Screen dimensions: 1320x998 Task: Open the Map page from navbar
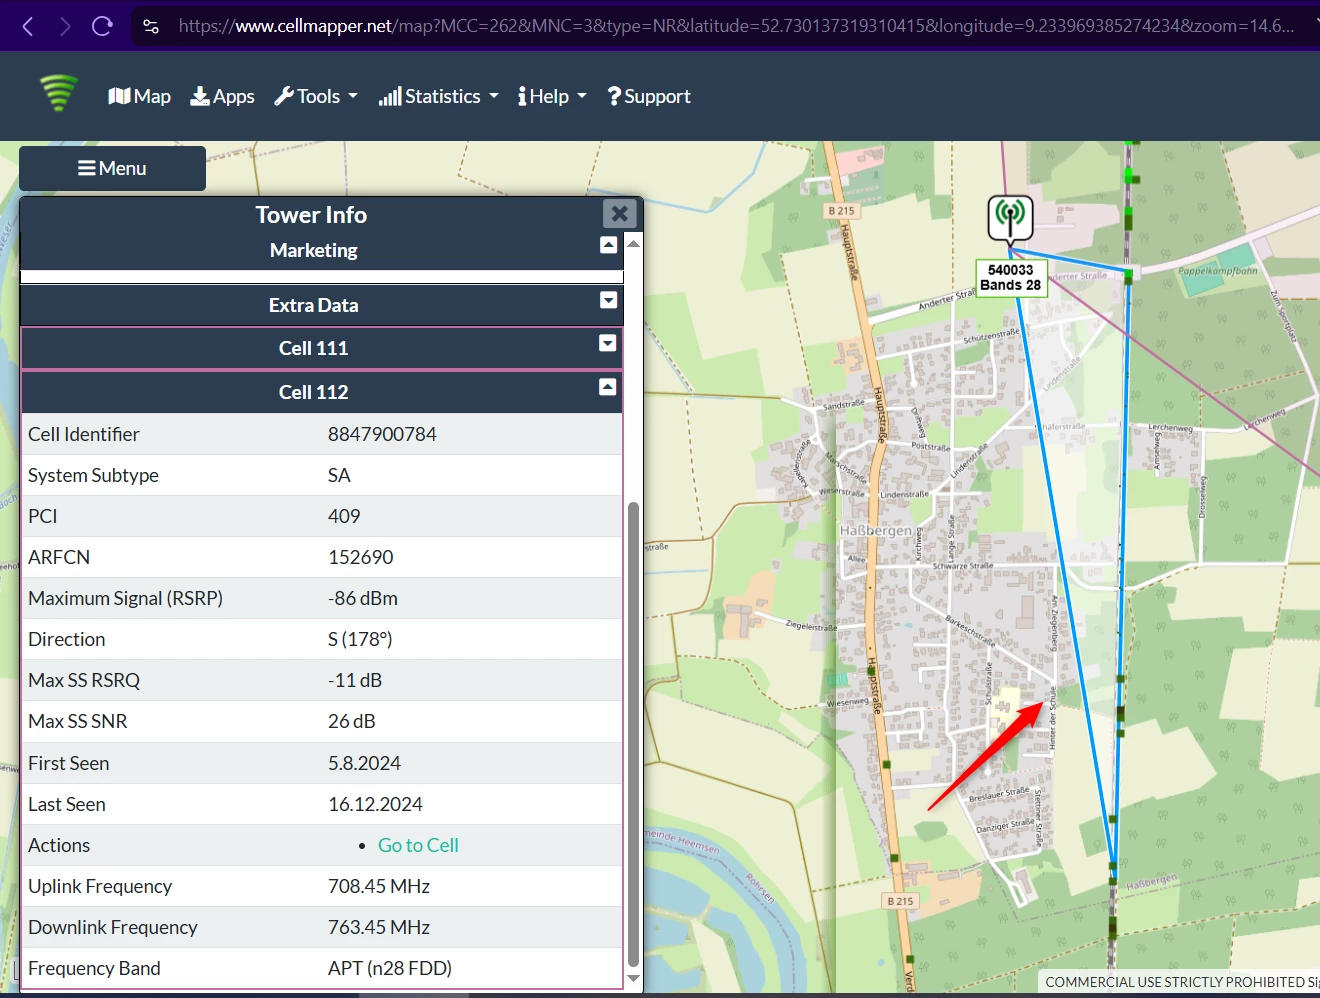coord(139,96)
